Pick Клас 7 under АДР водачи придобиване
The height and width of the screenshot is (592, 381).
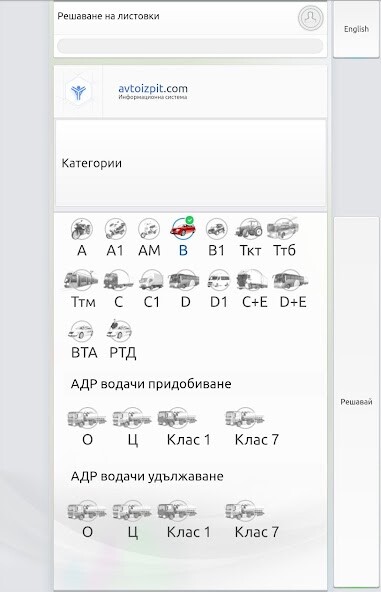pos(245,418)
